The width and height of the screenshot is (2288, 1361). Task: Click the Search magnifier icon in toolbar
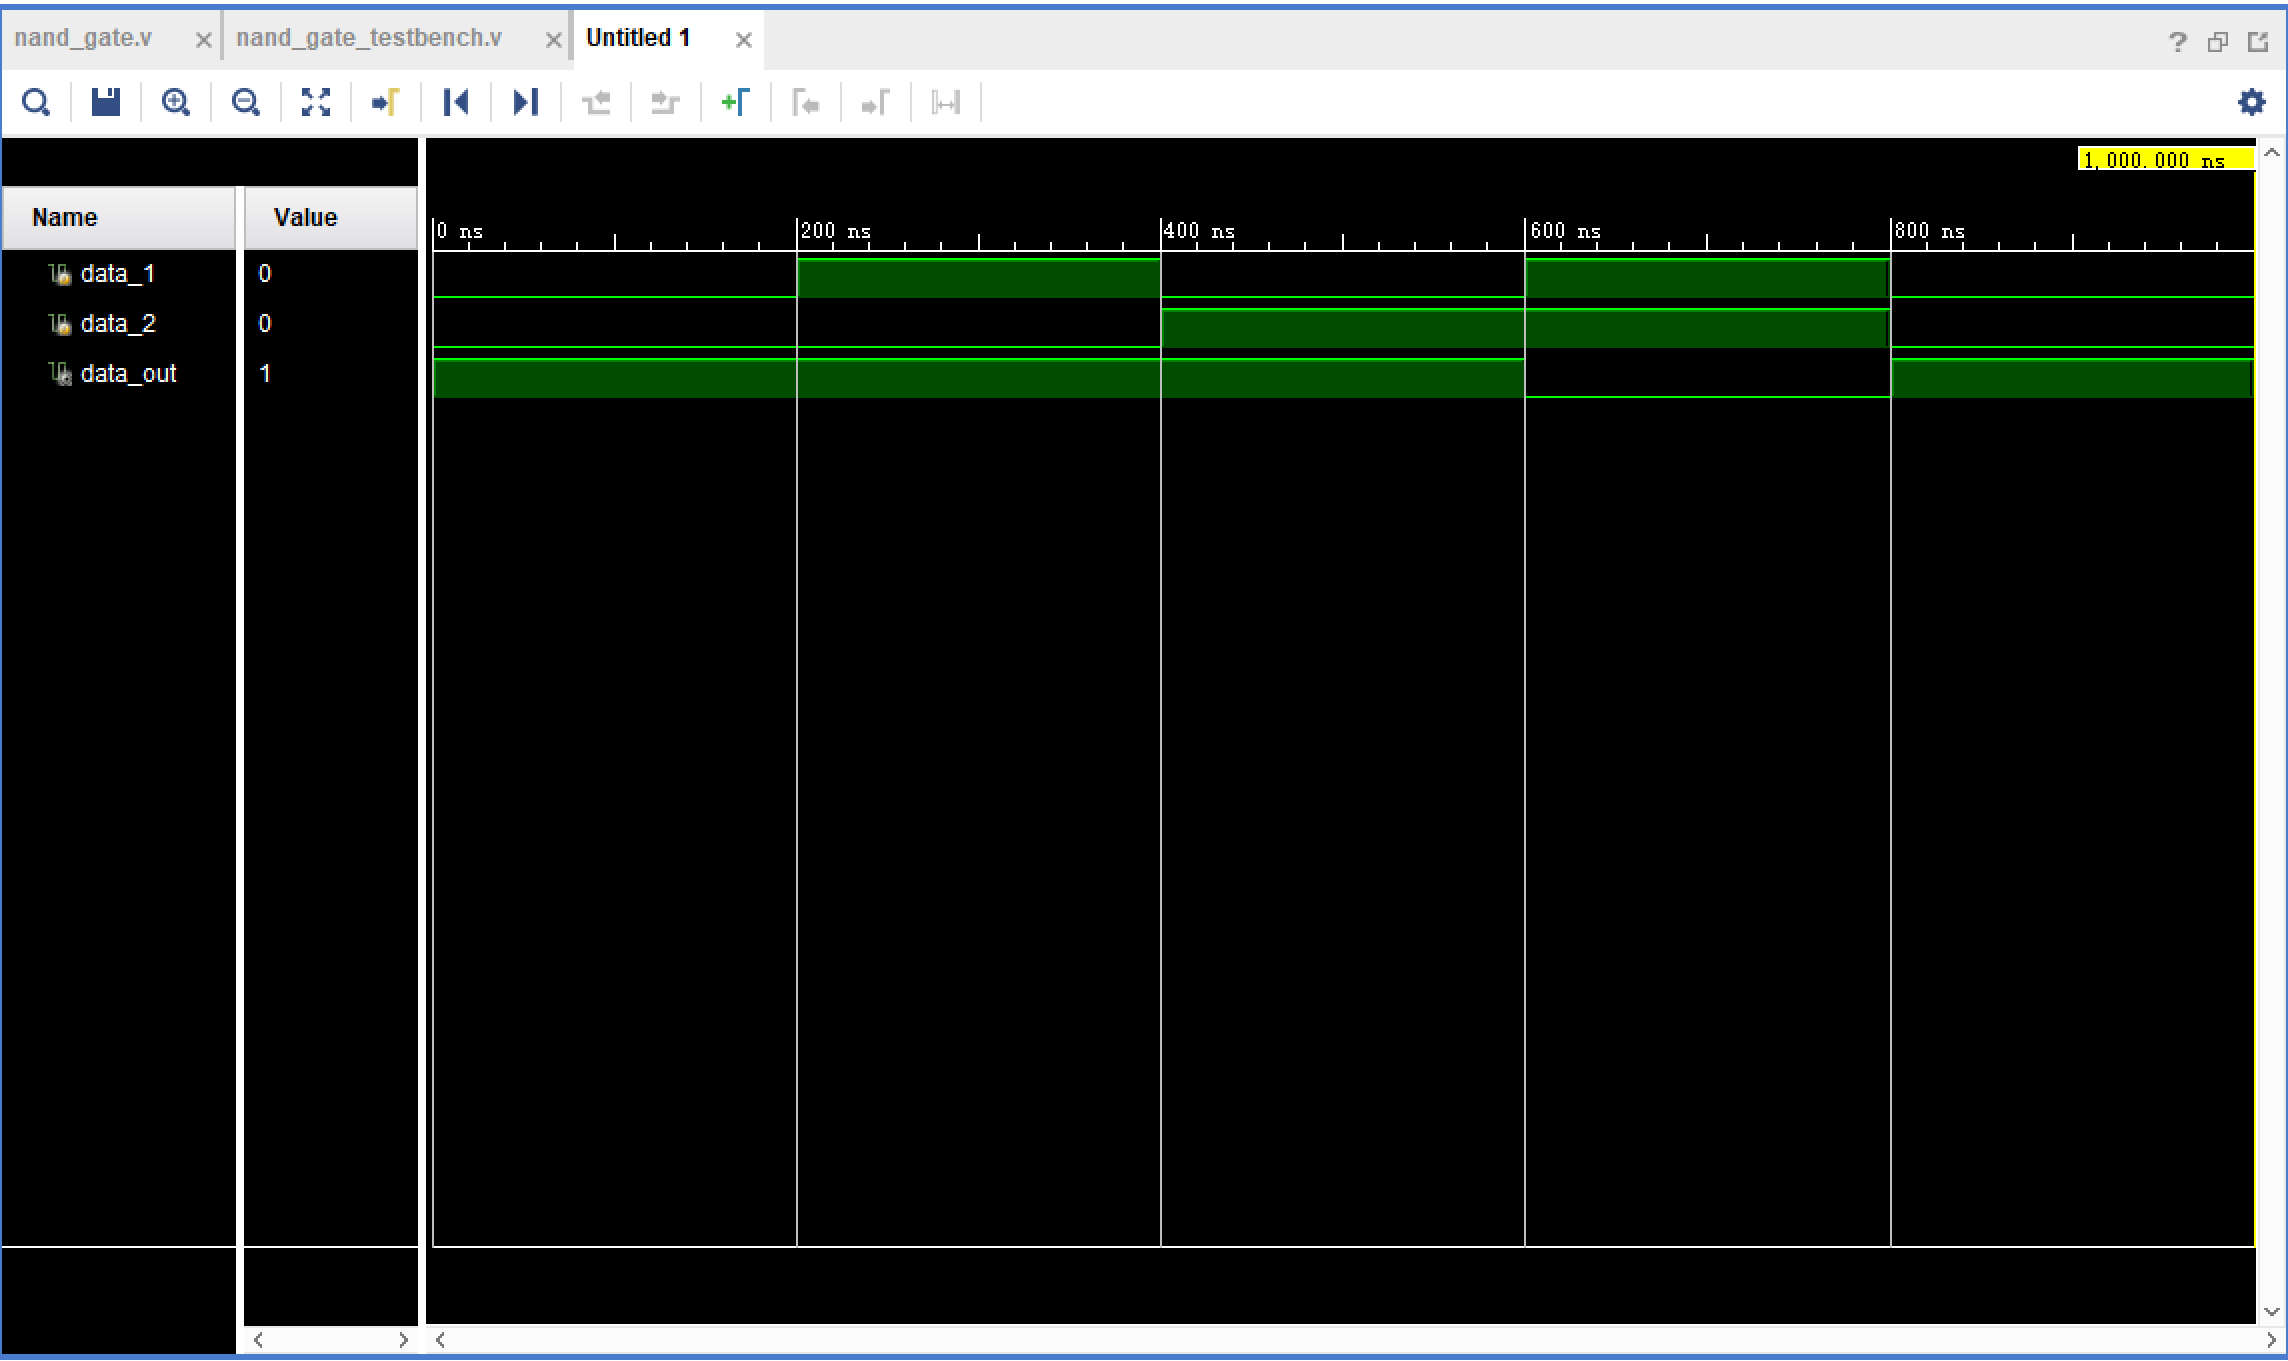point(36,102)
